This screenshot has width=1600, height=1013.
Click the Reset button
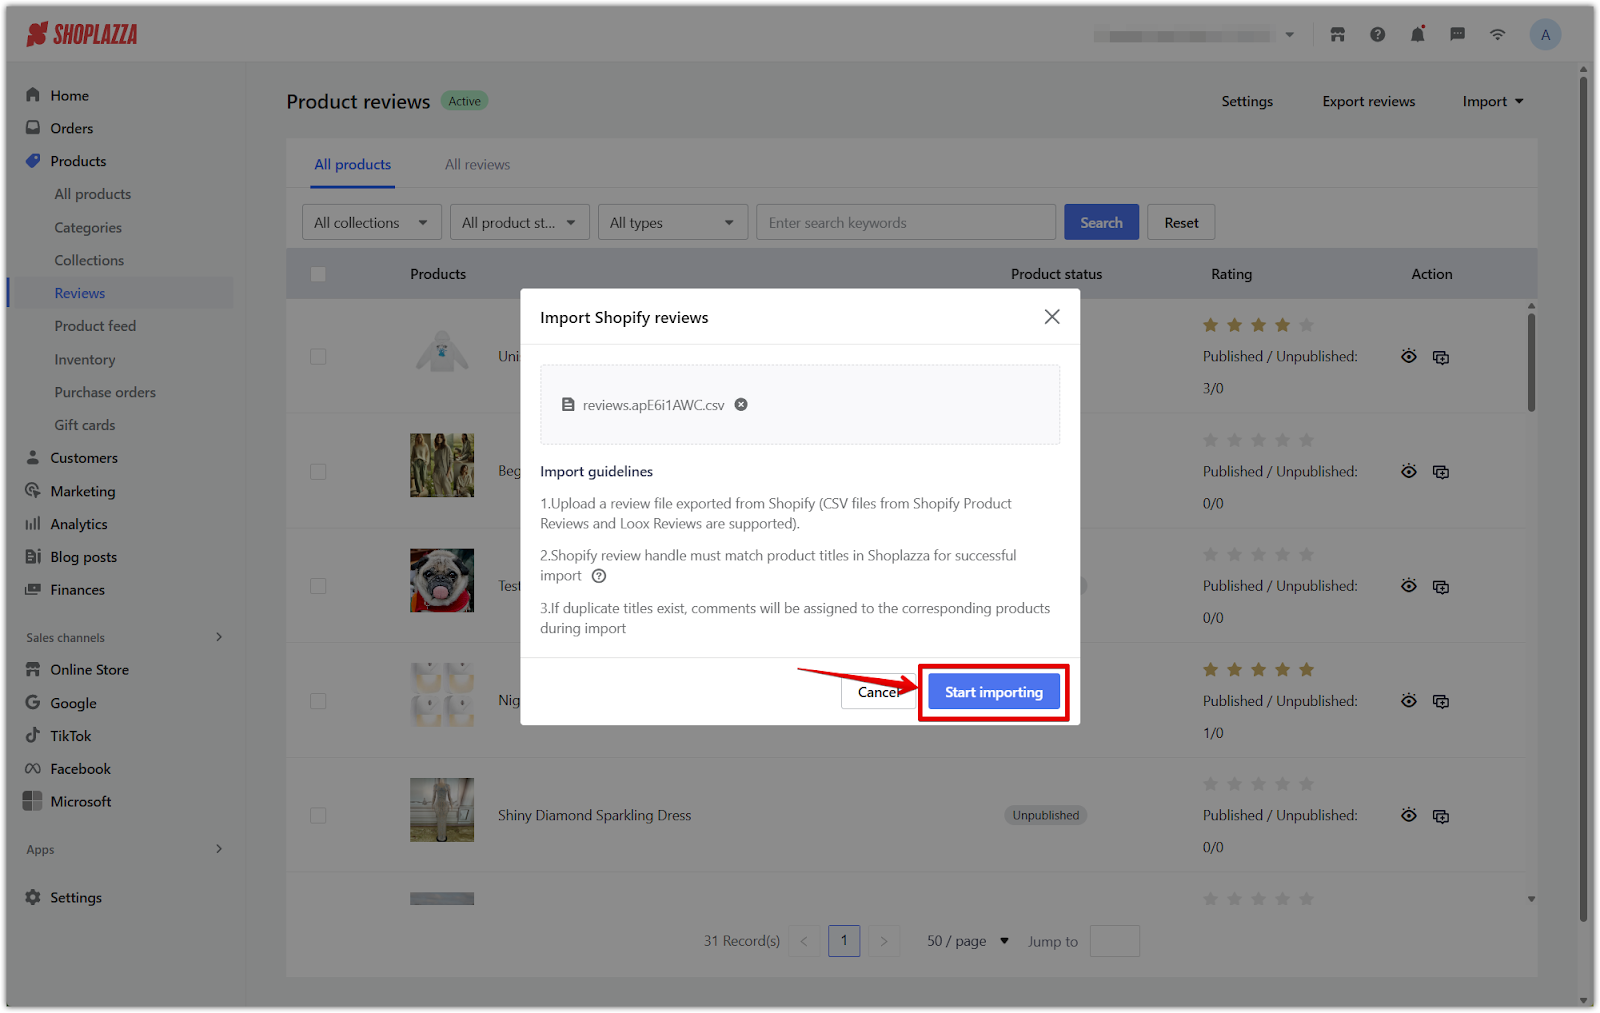[1181, 223]
